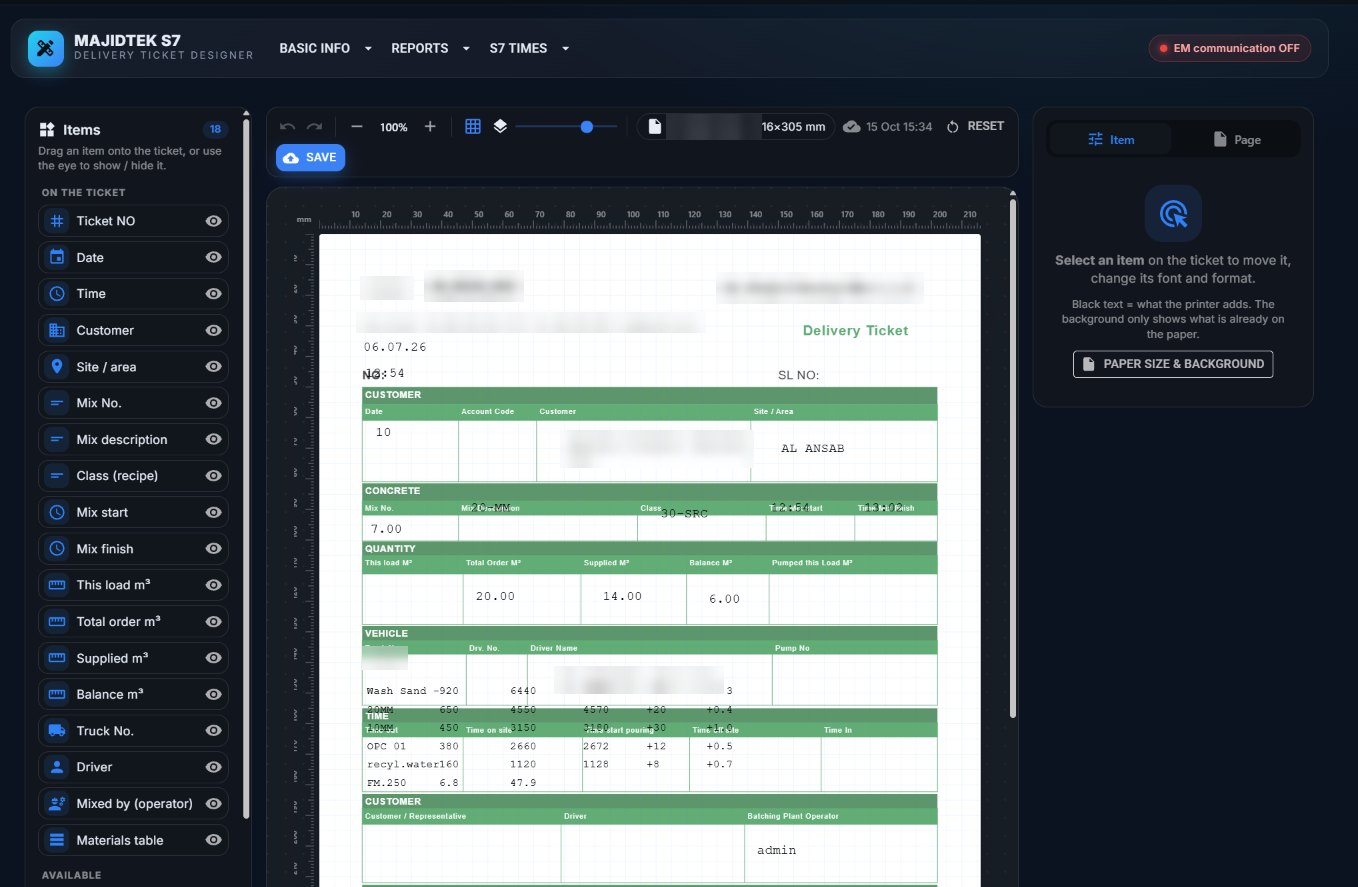Image resolution: width=1358 pixels, height=887 pixels.
Task: Click the undo arrow in the toolbar
Action: coord(288,127)
